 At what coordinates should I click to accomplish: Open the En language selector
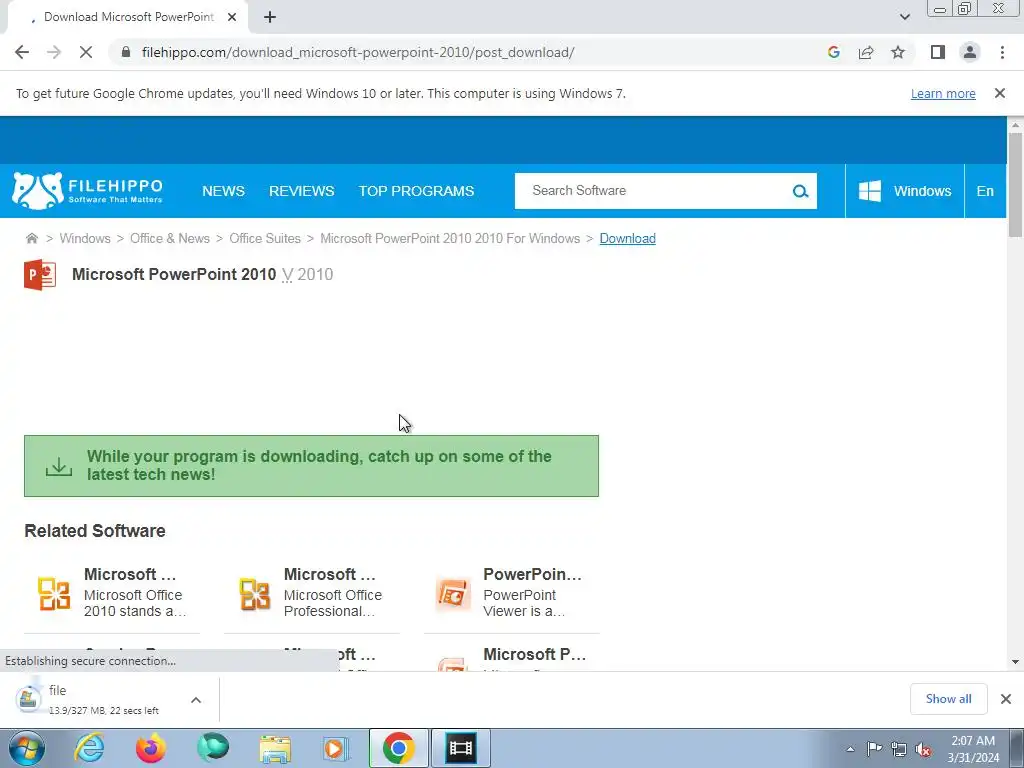click(x=985, y=191)
